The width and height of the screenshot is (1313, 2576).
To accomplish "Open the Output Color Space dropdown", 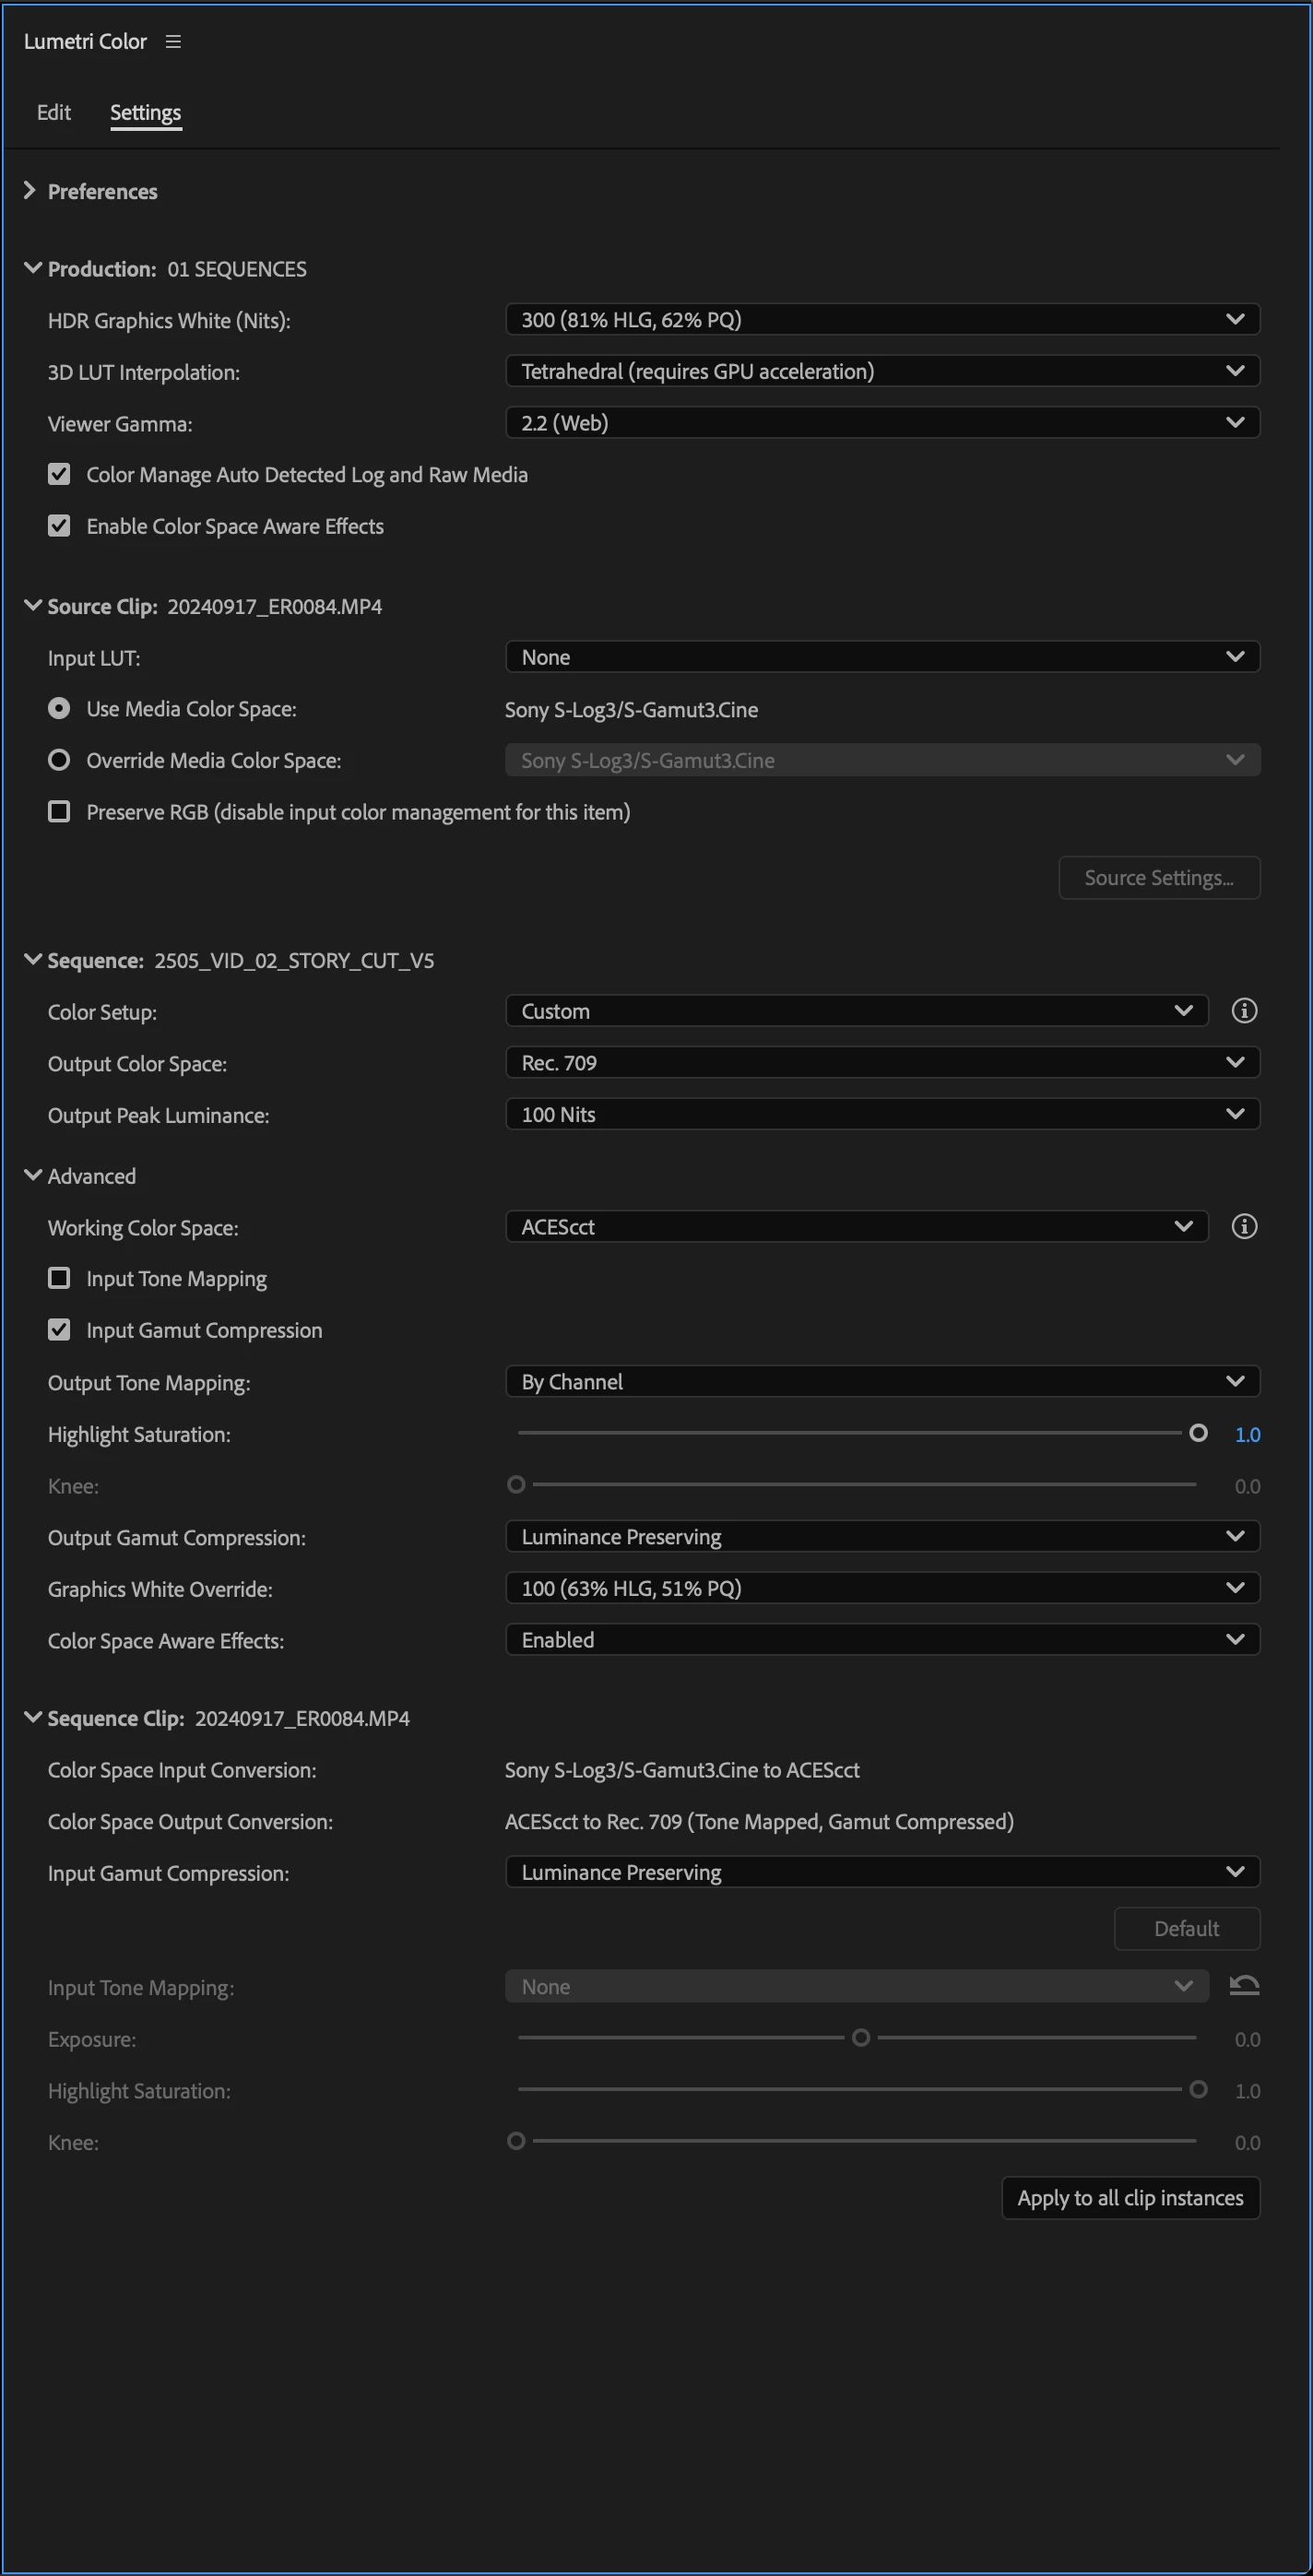I will (x=882, y=1063).
